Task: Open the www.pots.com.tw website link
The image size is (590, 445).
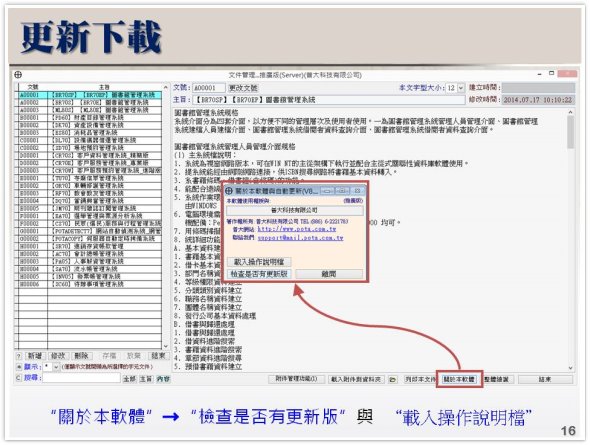Action: point(297,229)
